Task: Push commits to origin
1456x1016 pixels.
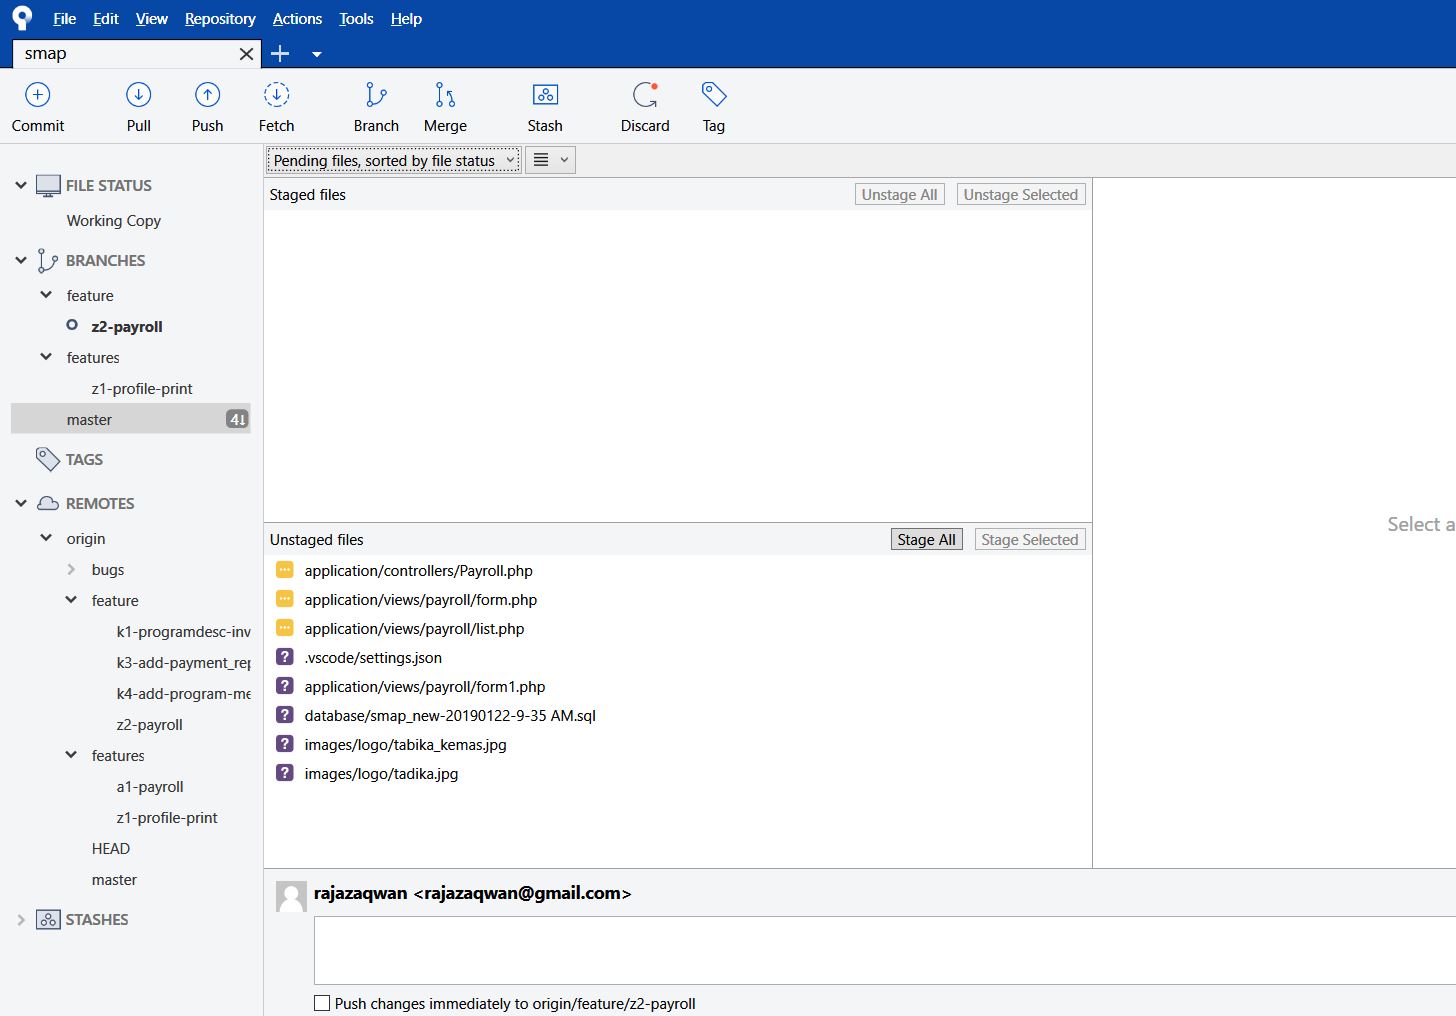Action: (x=207, y=105)
